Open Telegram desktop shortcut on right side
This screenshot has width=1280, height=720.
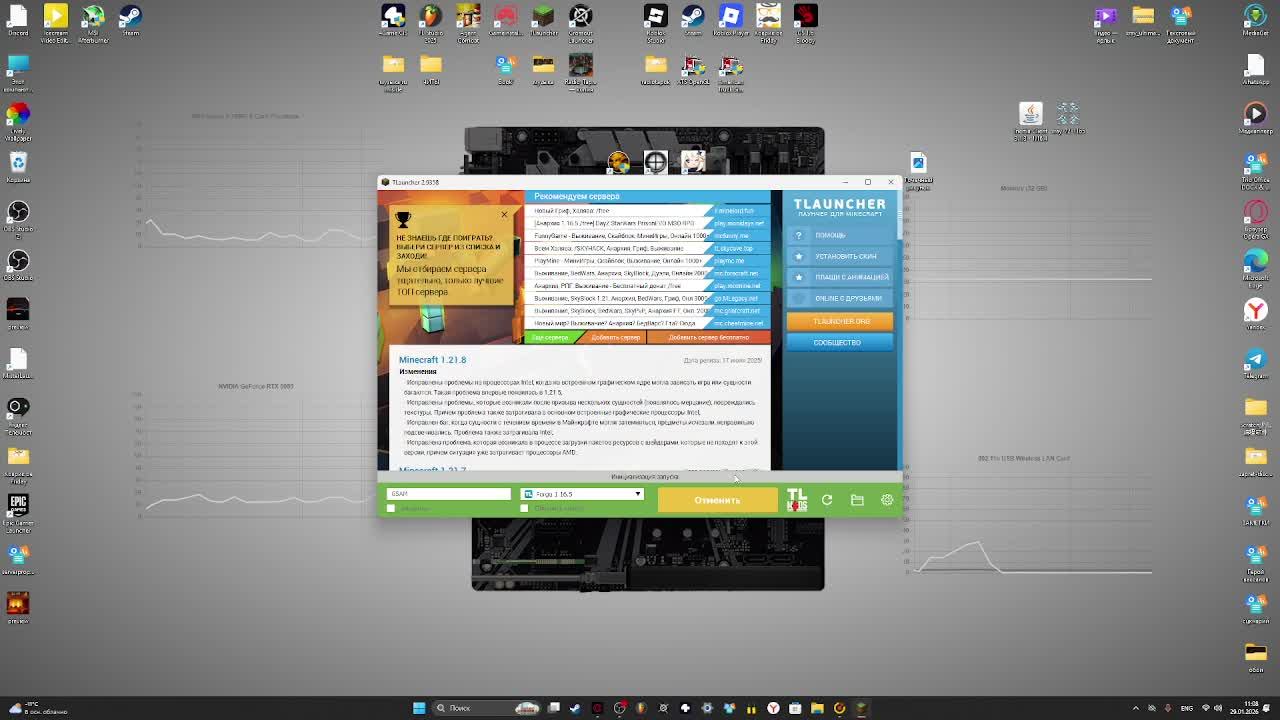coord(1256,362)
